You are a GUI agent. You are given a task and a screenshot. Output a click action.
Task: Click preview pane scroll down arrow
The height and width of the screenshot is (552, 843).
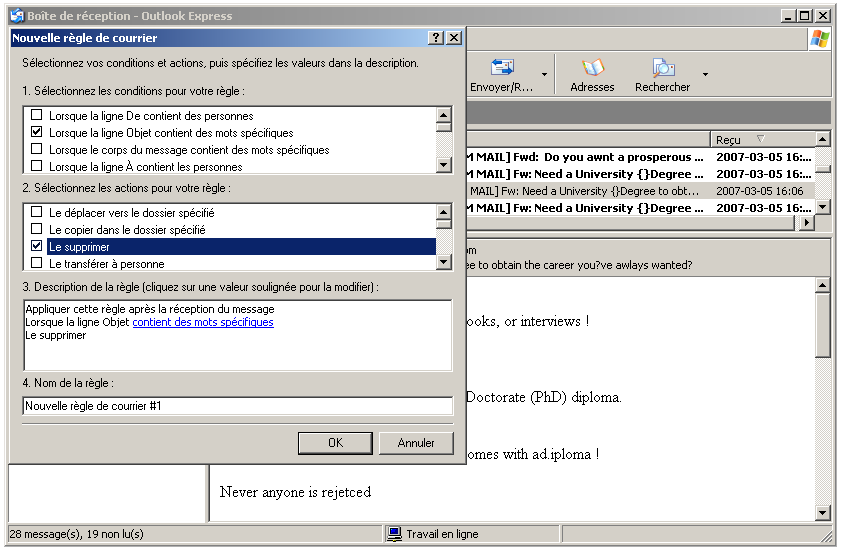pyautogui.click(x=823, y=513)
